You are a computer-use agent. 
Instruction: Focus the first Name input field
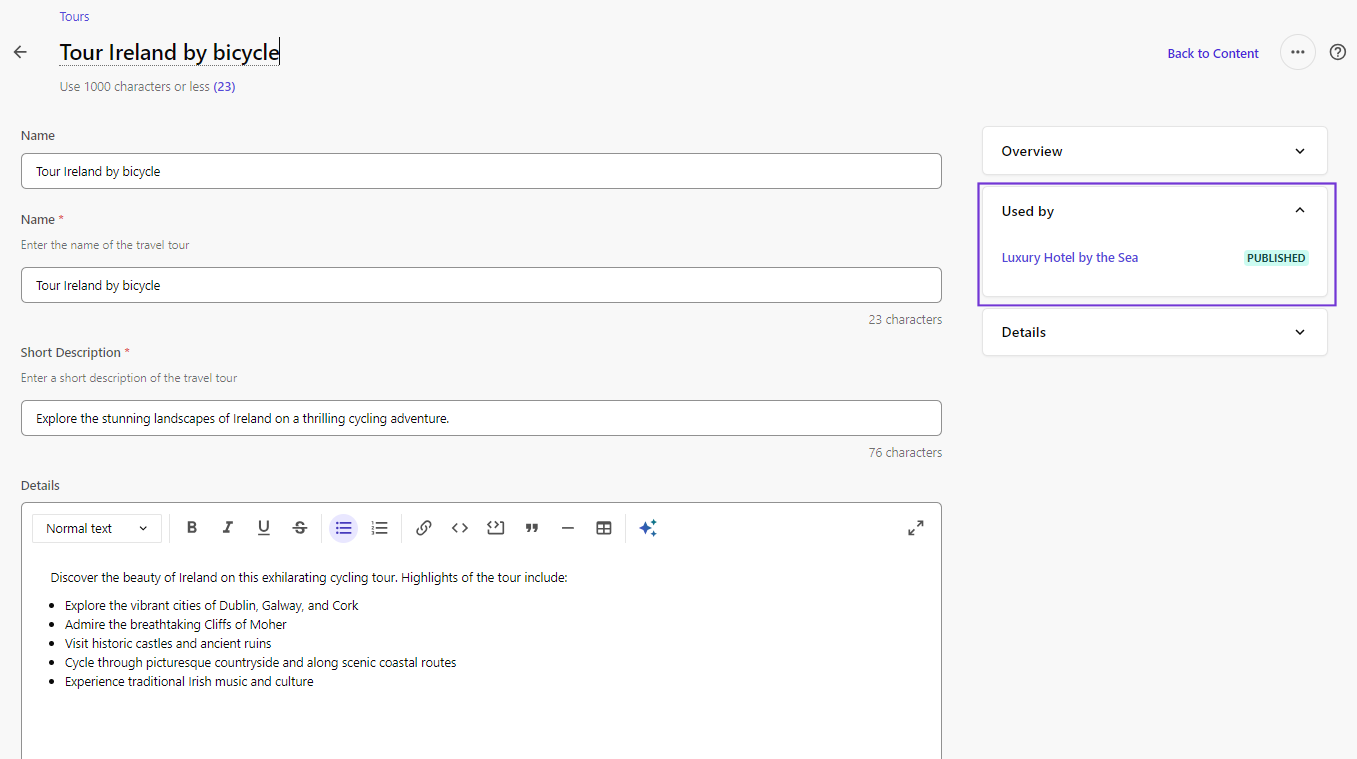(481, 171)
